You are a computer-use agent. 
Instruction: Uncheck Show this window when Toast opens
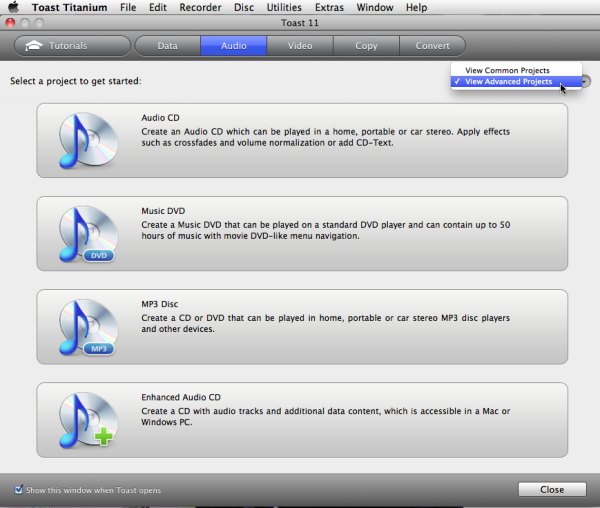tap(18, 489)
